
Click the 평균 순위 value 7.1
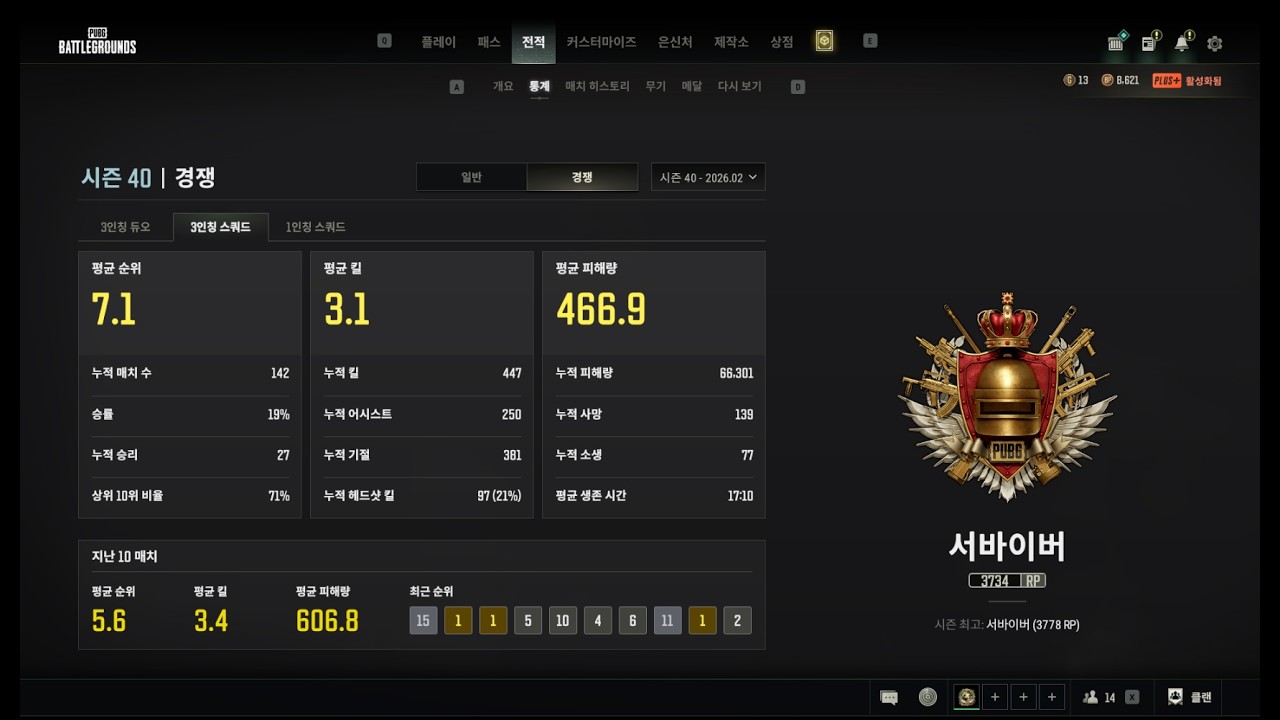point(113,310)
